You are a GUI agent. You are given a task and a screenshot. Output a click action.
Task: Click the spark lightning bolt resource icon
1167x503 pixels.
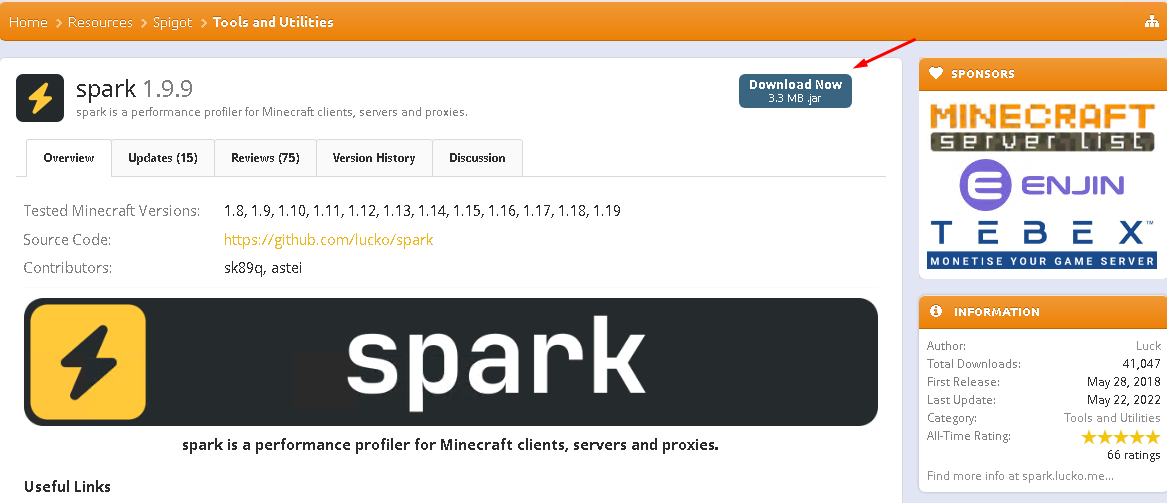pos(39,97)
